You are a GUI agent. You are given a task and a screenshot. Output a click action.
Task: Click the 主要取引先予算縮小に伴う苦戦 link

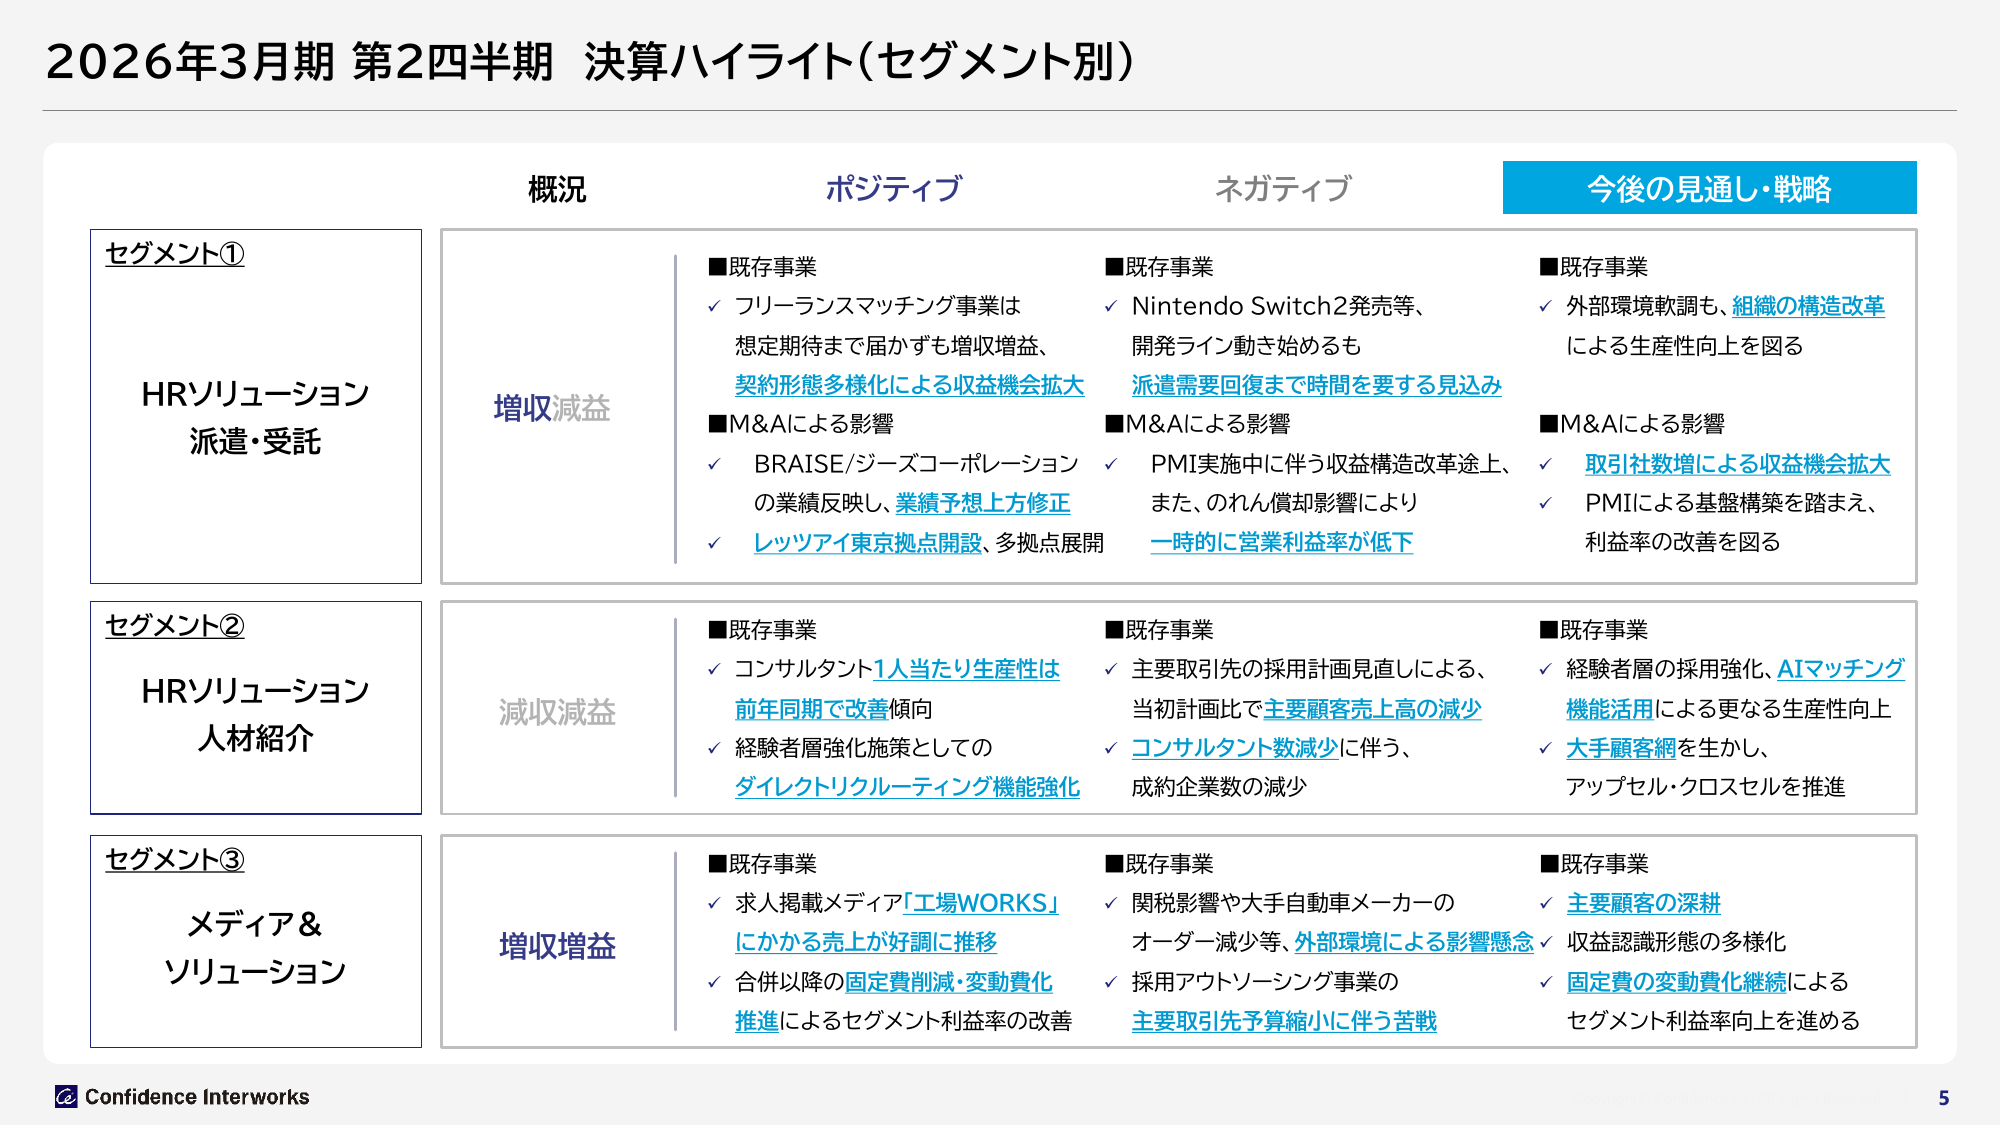click(1283, 1021)
